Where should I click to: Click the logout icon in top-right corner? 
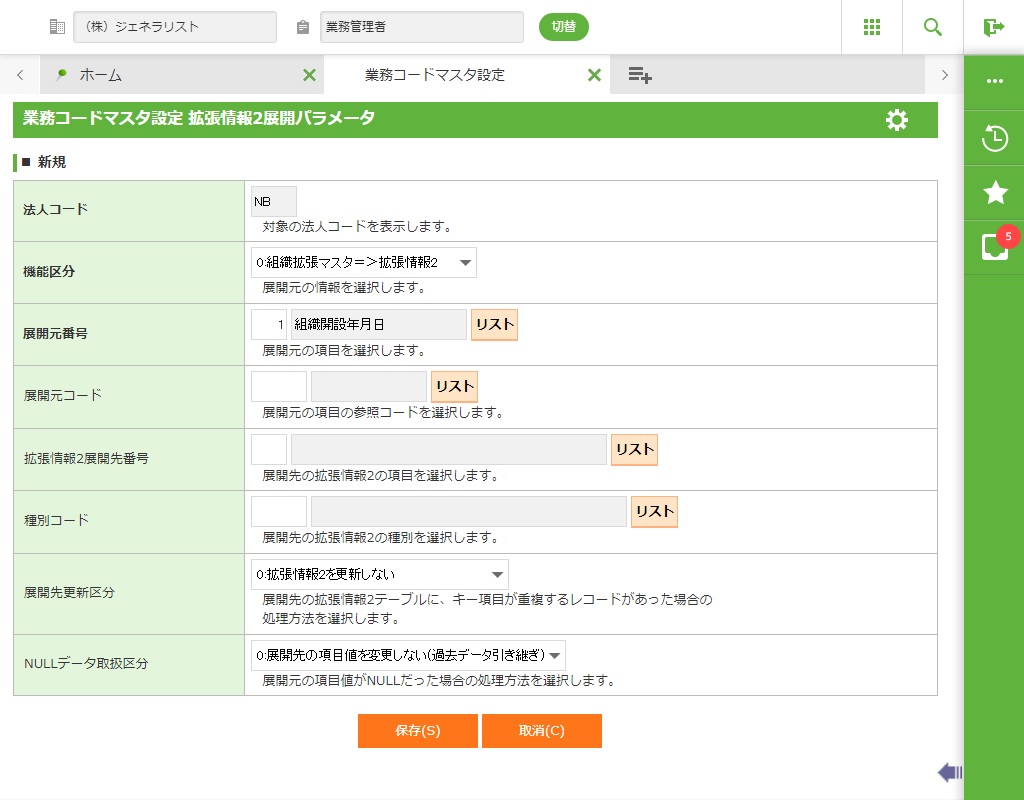(x=993, y=27)
